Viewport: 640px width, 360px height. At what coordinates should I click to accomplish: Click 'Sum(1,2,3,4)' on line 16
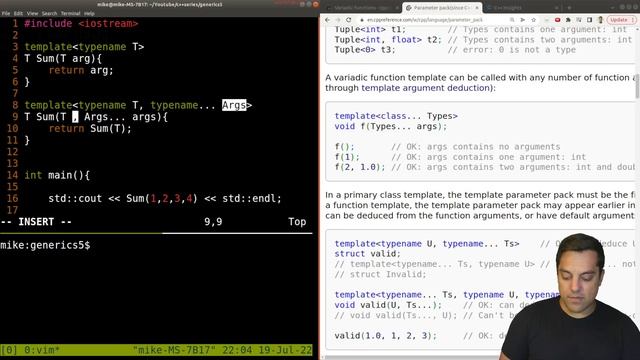(x=162, y=198)
